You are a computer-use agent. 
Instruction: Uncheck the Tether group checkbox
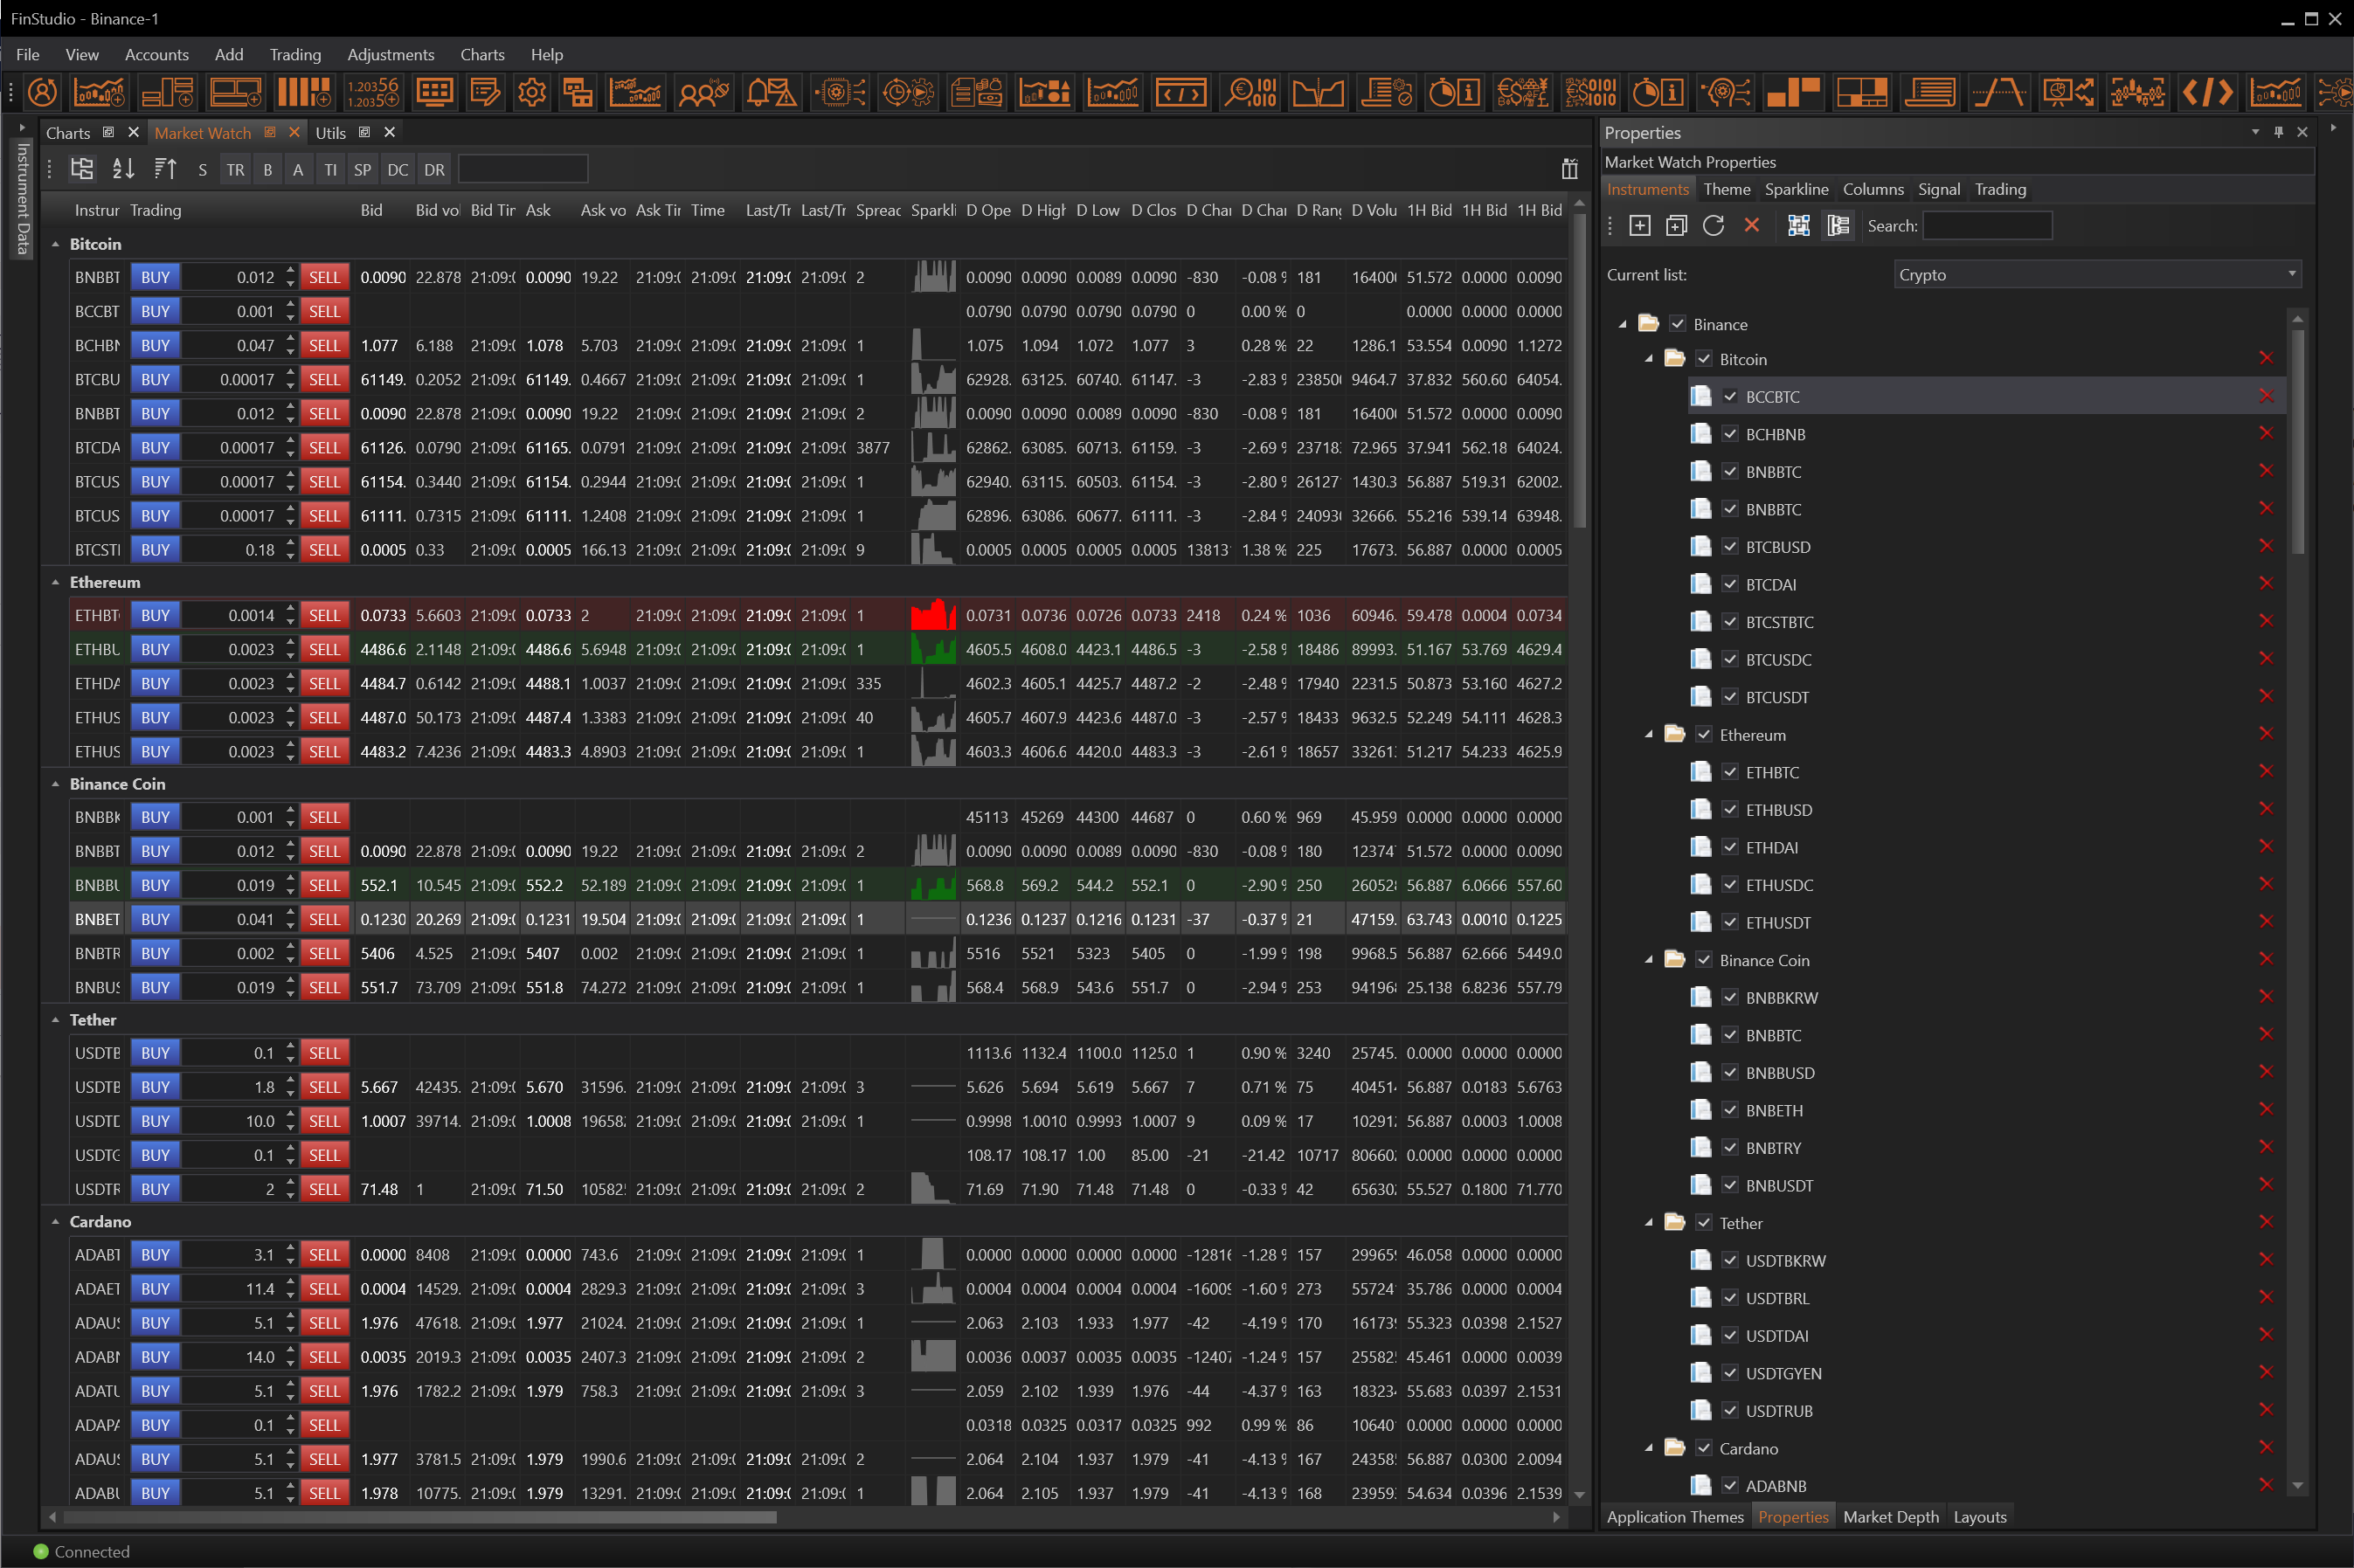(1704, 1223)
